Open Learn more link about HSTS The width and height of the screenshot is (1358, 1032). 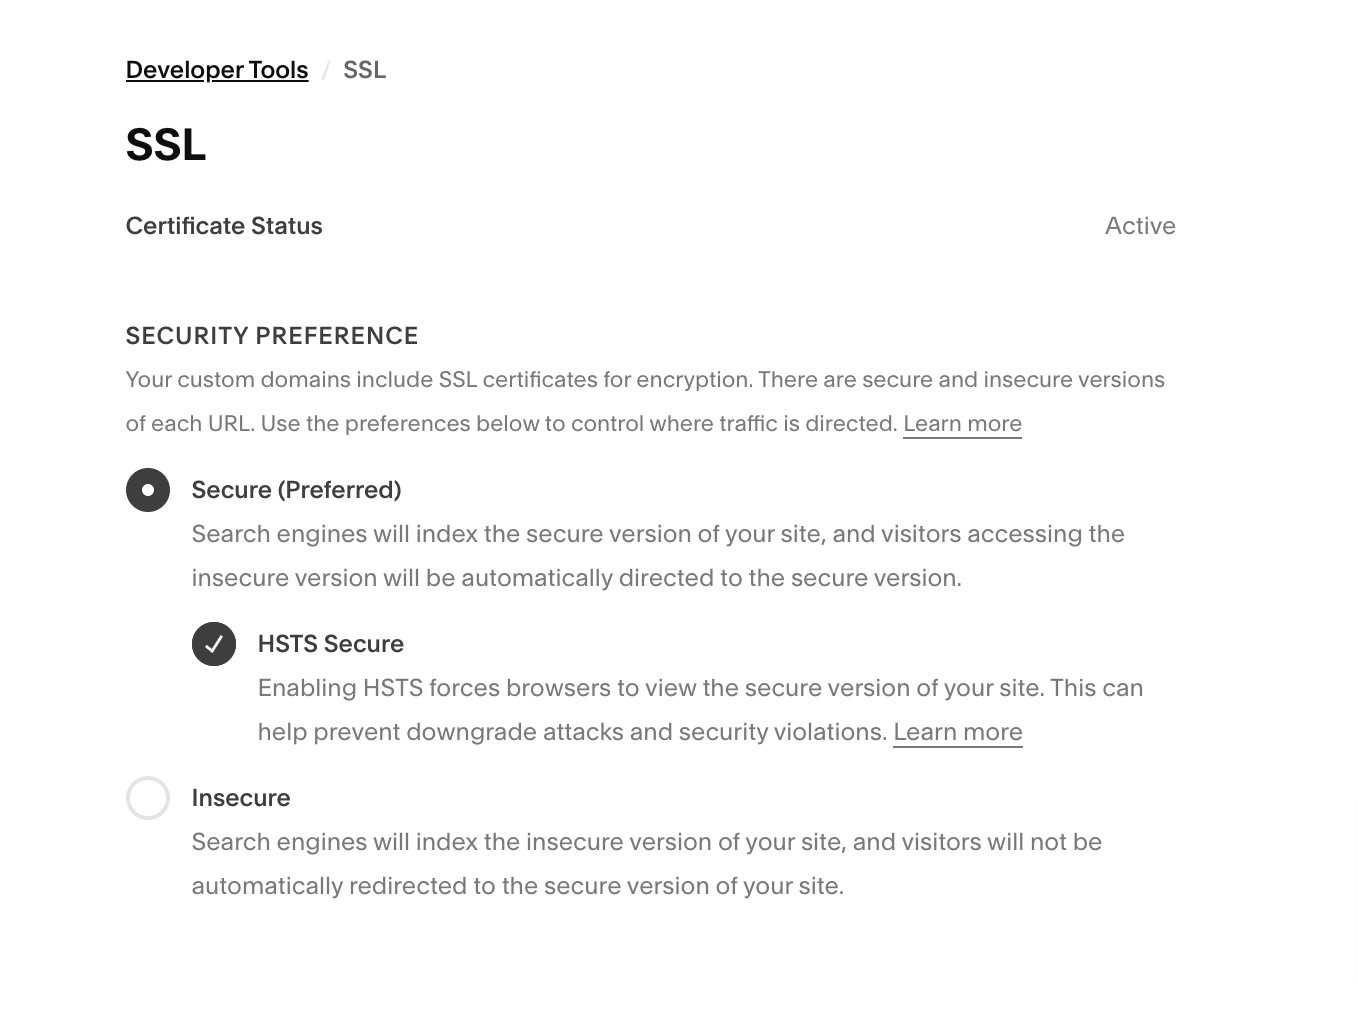click(957, 732)
